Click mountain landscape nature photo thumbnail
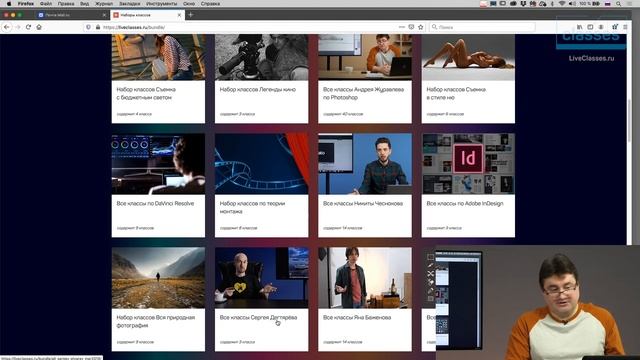Image resolution: width=640 pixels, height=360 pixels. tap(158, 278)
